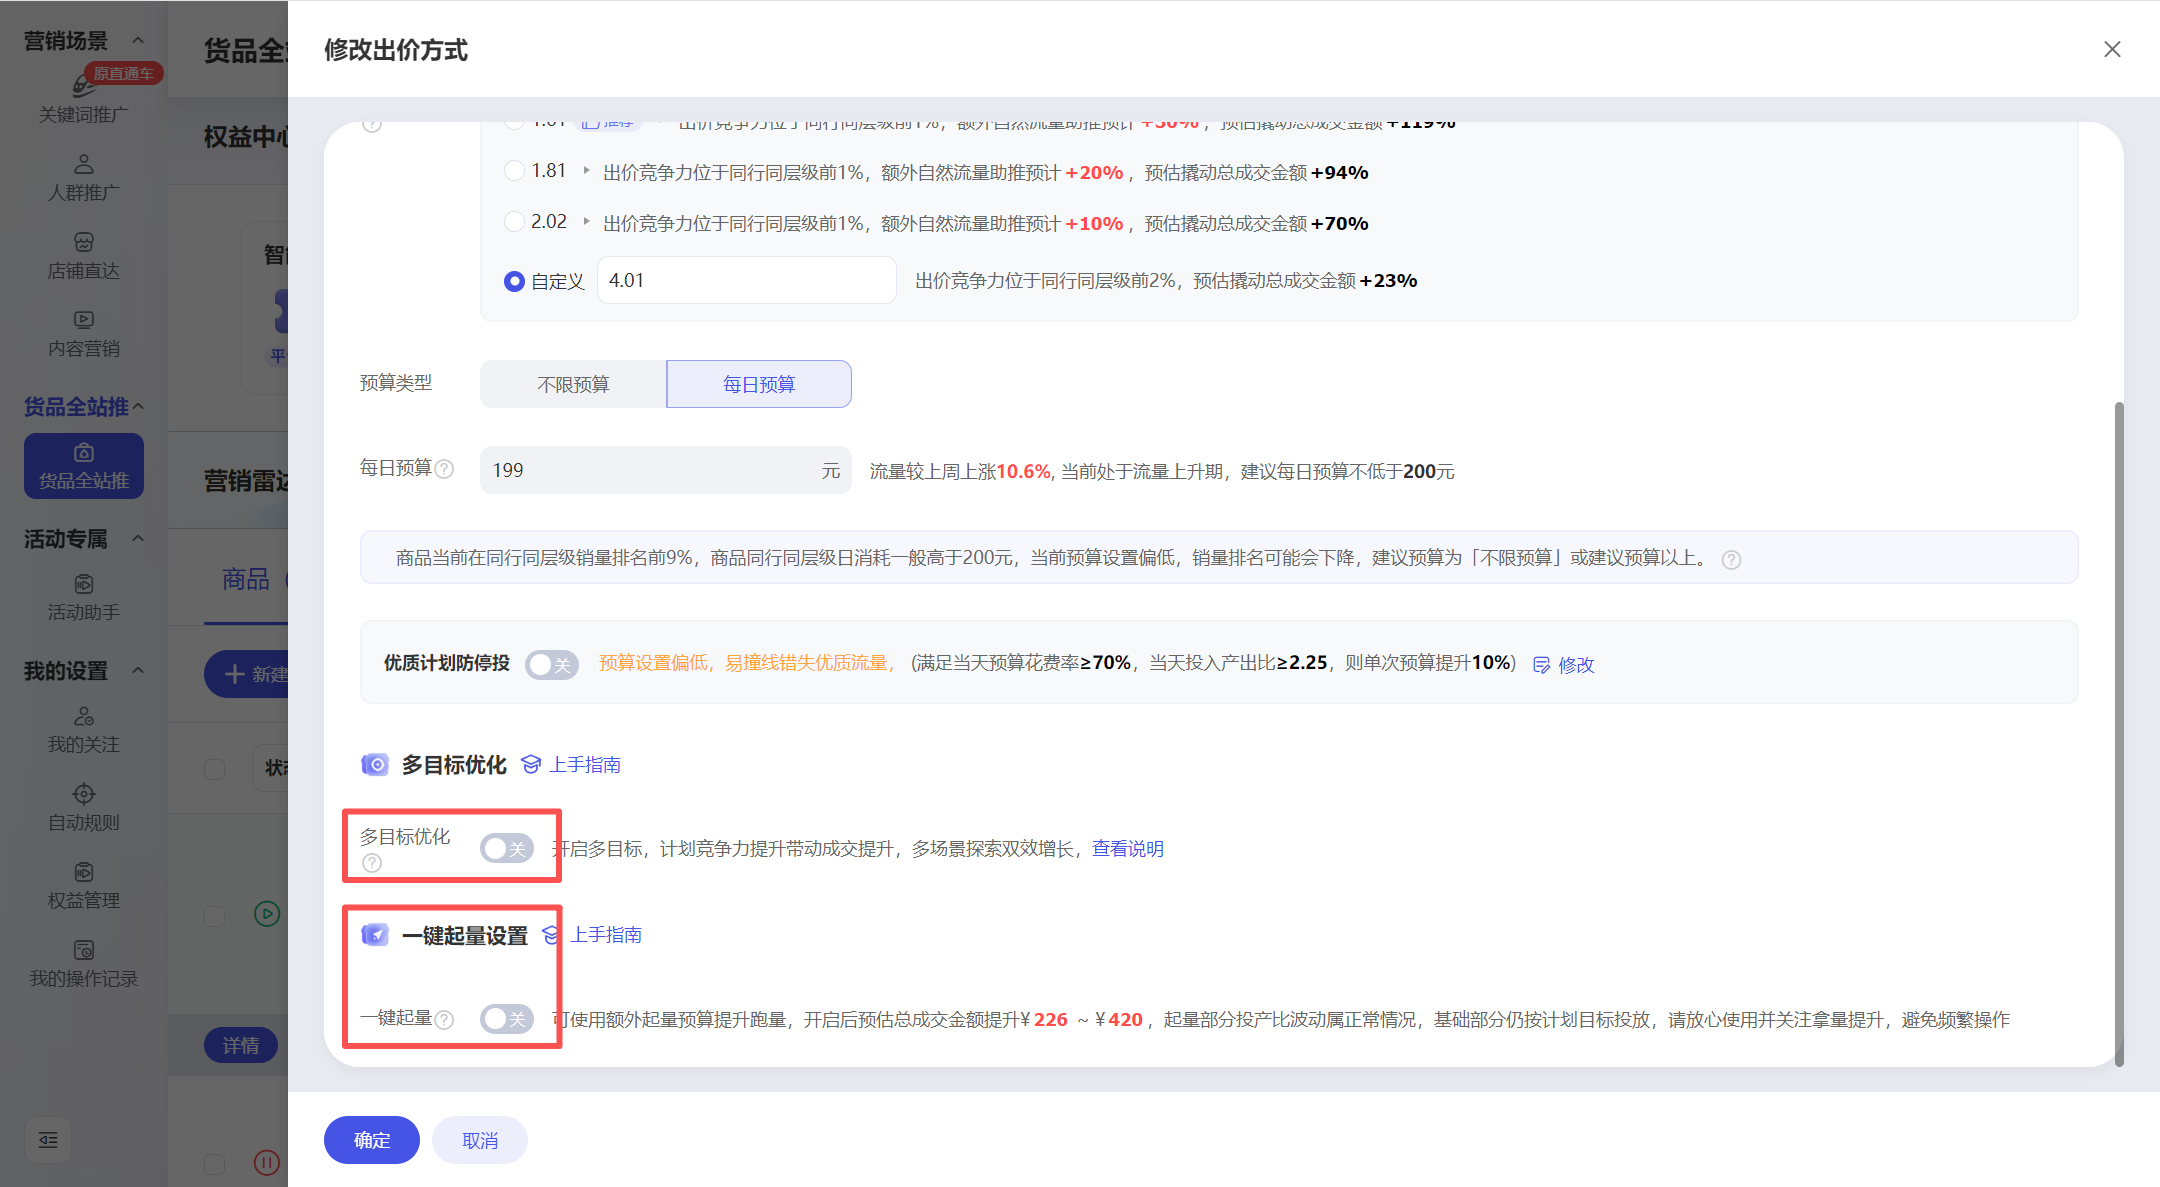Open 自动规则 settings
2160x1187 pixels.
coord(83,806)
